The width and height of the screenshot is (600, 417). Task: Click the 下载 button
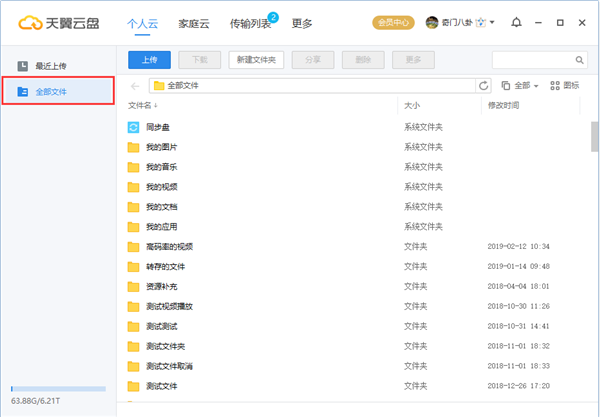(x=200, y=60)
